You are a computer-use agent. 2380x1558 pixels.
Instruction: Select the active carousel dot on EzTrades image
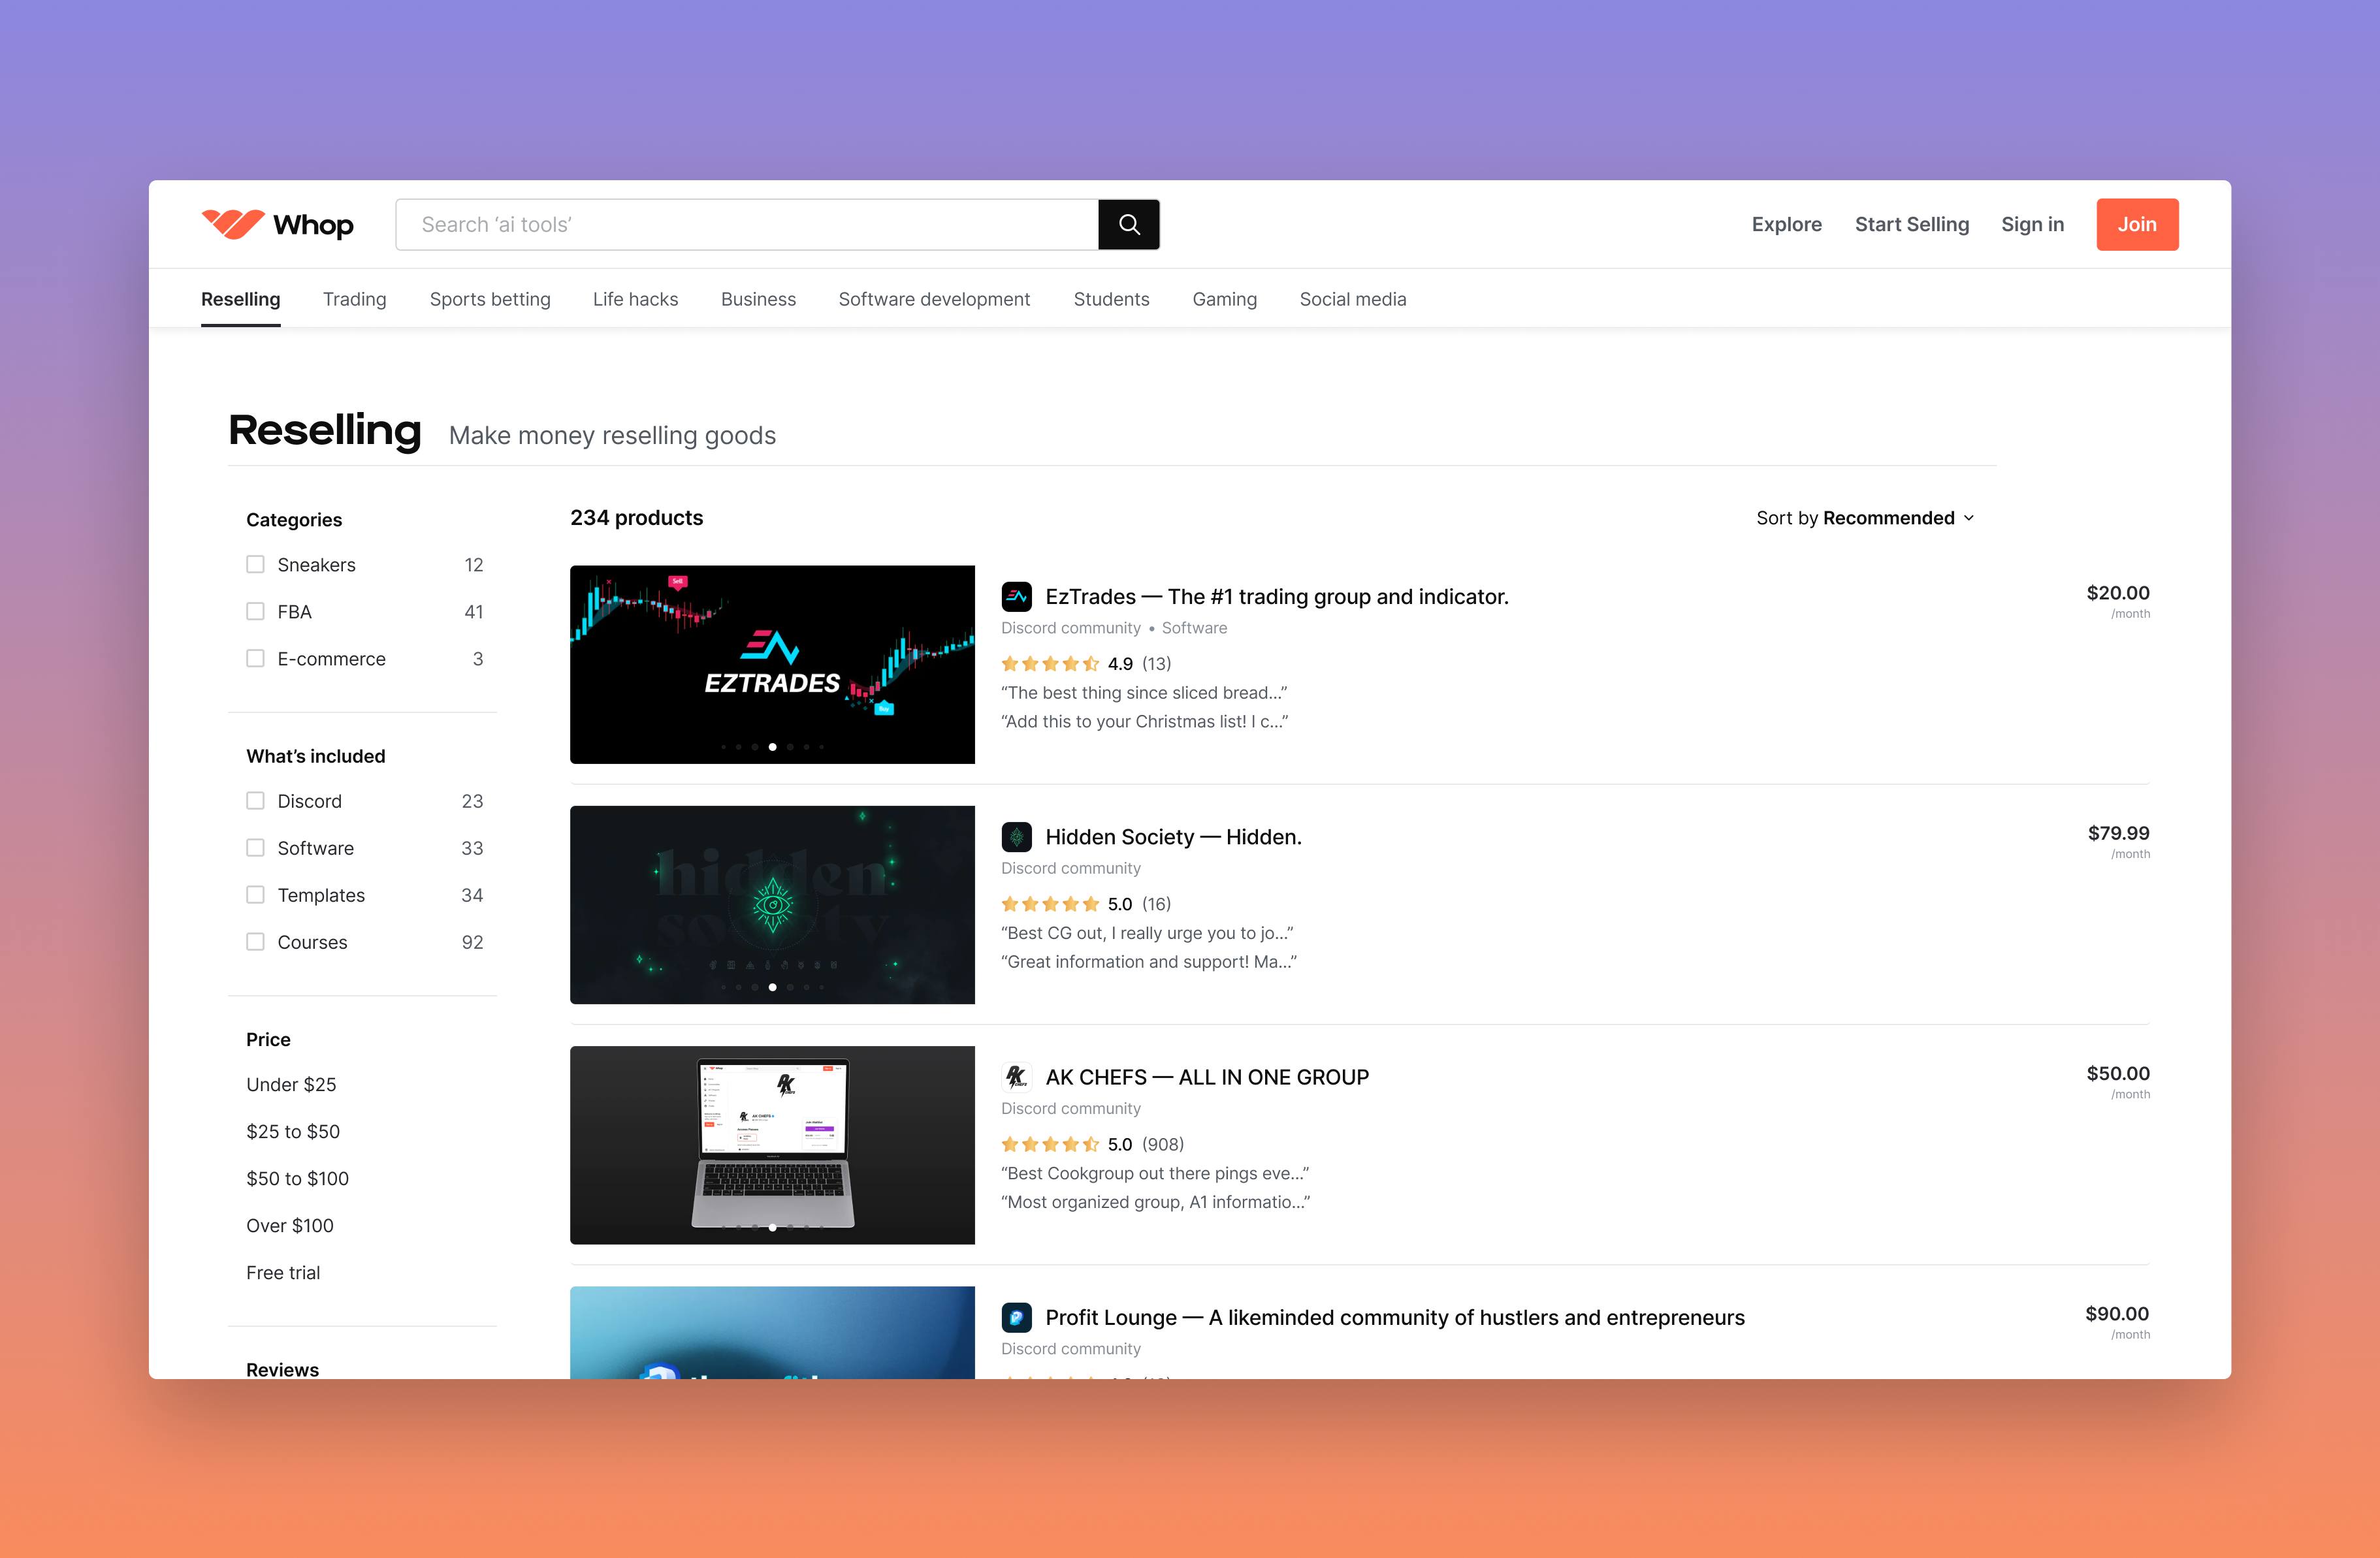click(x=772, y=747)
